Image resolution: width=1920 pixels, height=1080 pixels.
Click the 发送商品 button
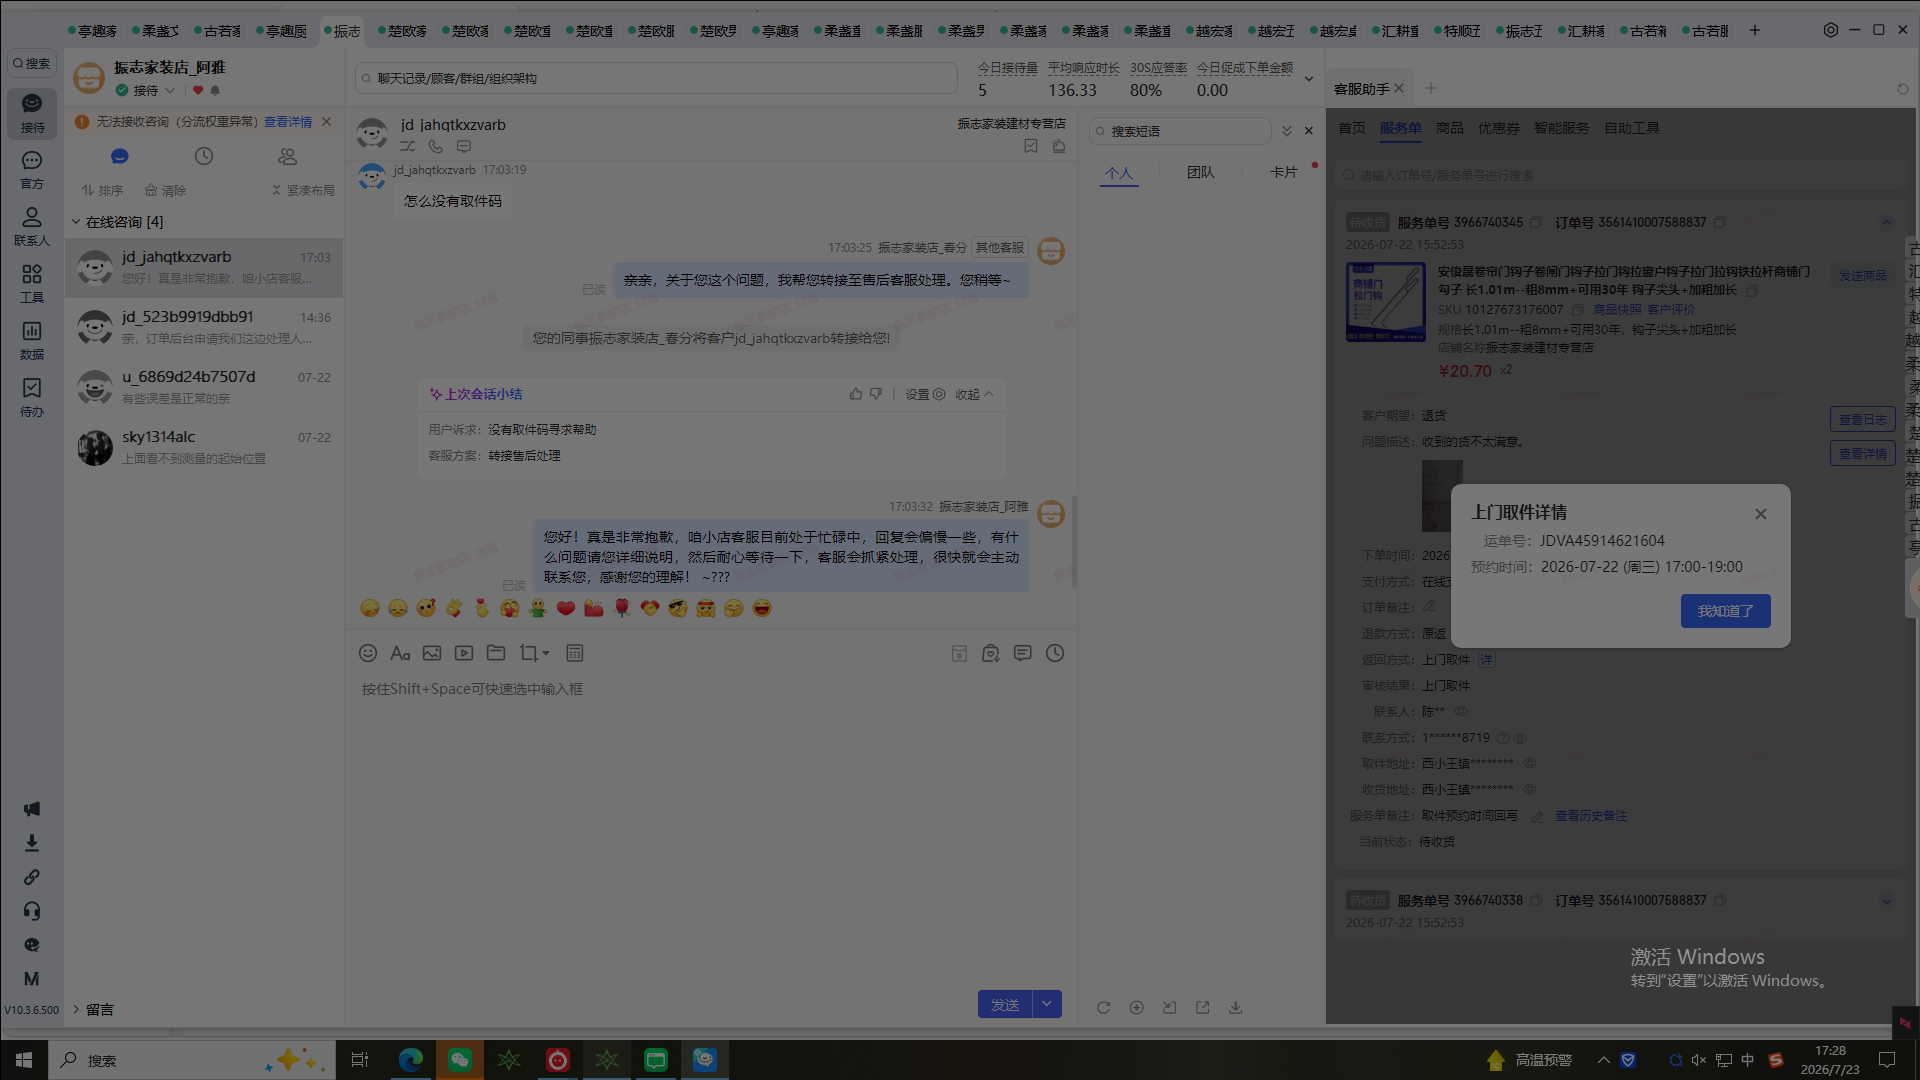(x=1863, y=276)
